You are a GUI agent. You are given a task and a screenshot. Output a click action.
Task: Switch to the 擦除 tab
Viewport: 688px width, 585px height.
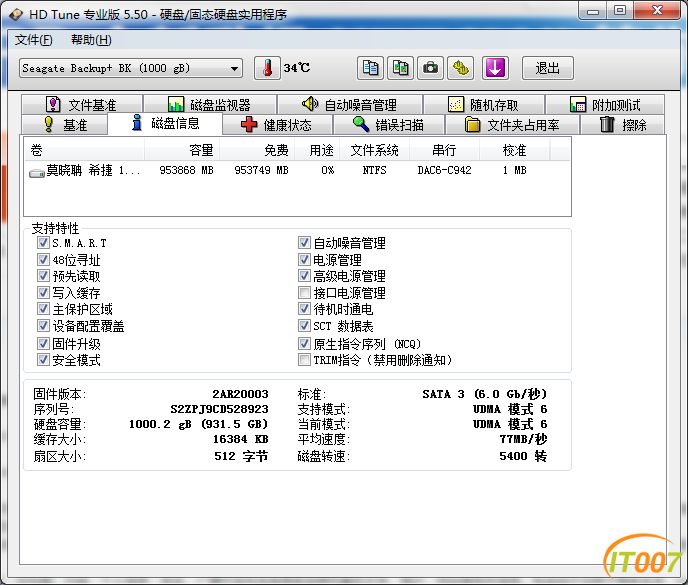pos(623,125)
